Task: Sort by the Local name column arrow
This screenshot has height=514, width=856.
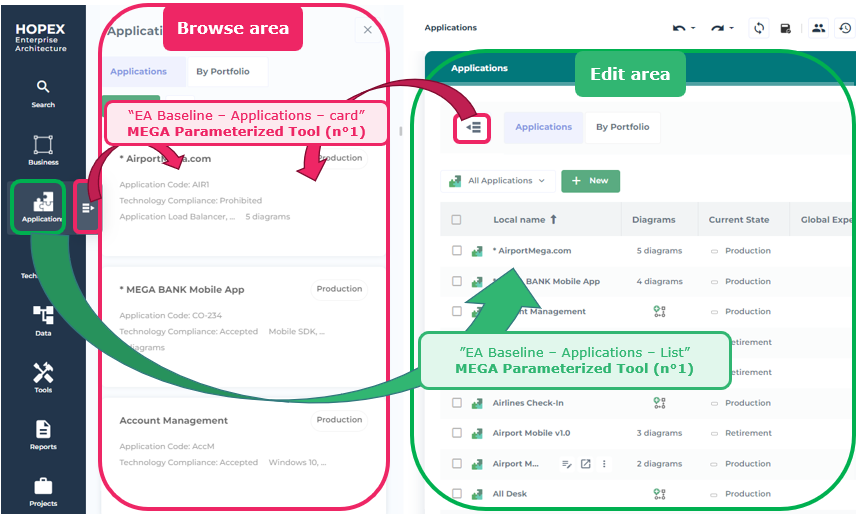Action: (x=553, y=219)
